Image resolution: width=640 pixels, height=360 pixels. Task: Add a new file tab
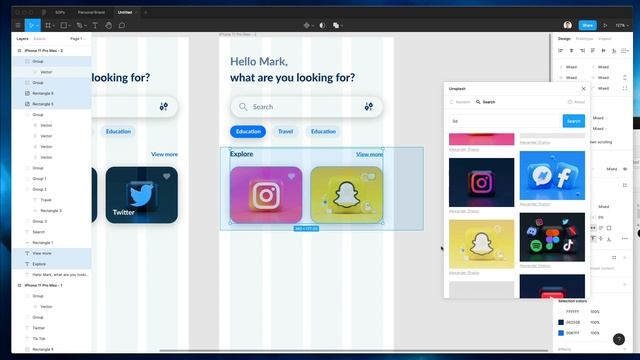tap(146, 12)
